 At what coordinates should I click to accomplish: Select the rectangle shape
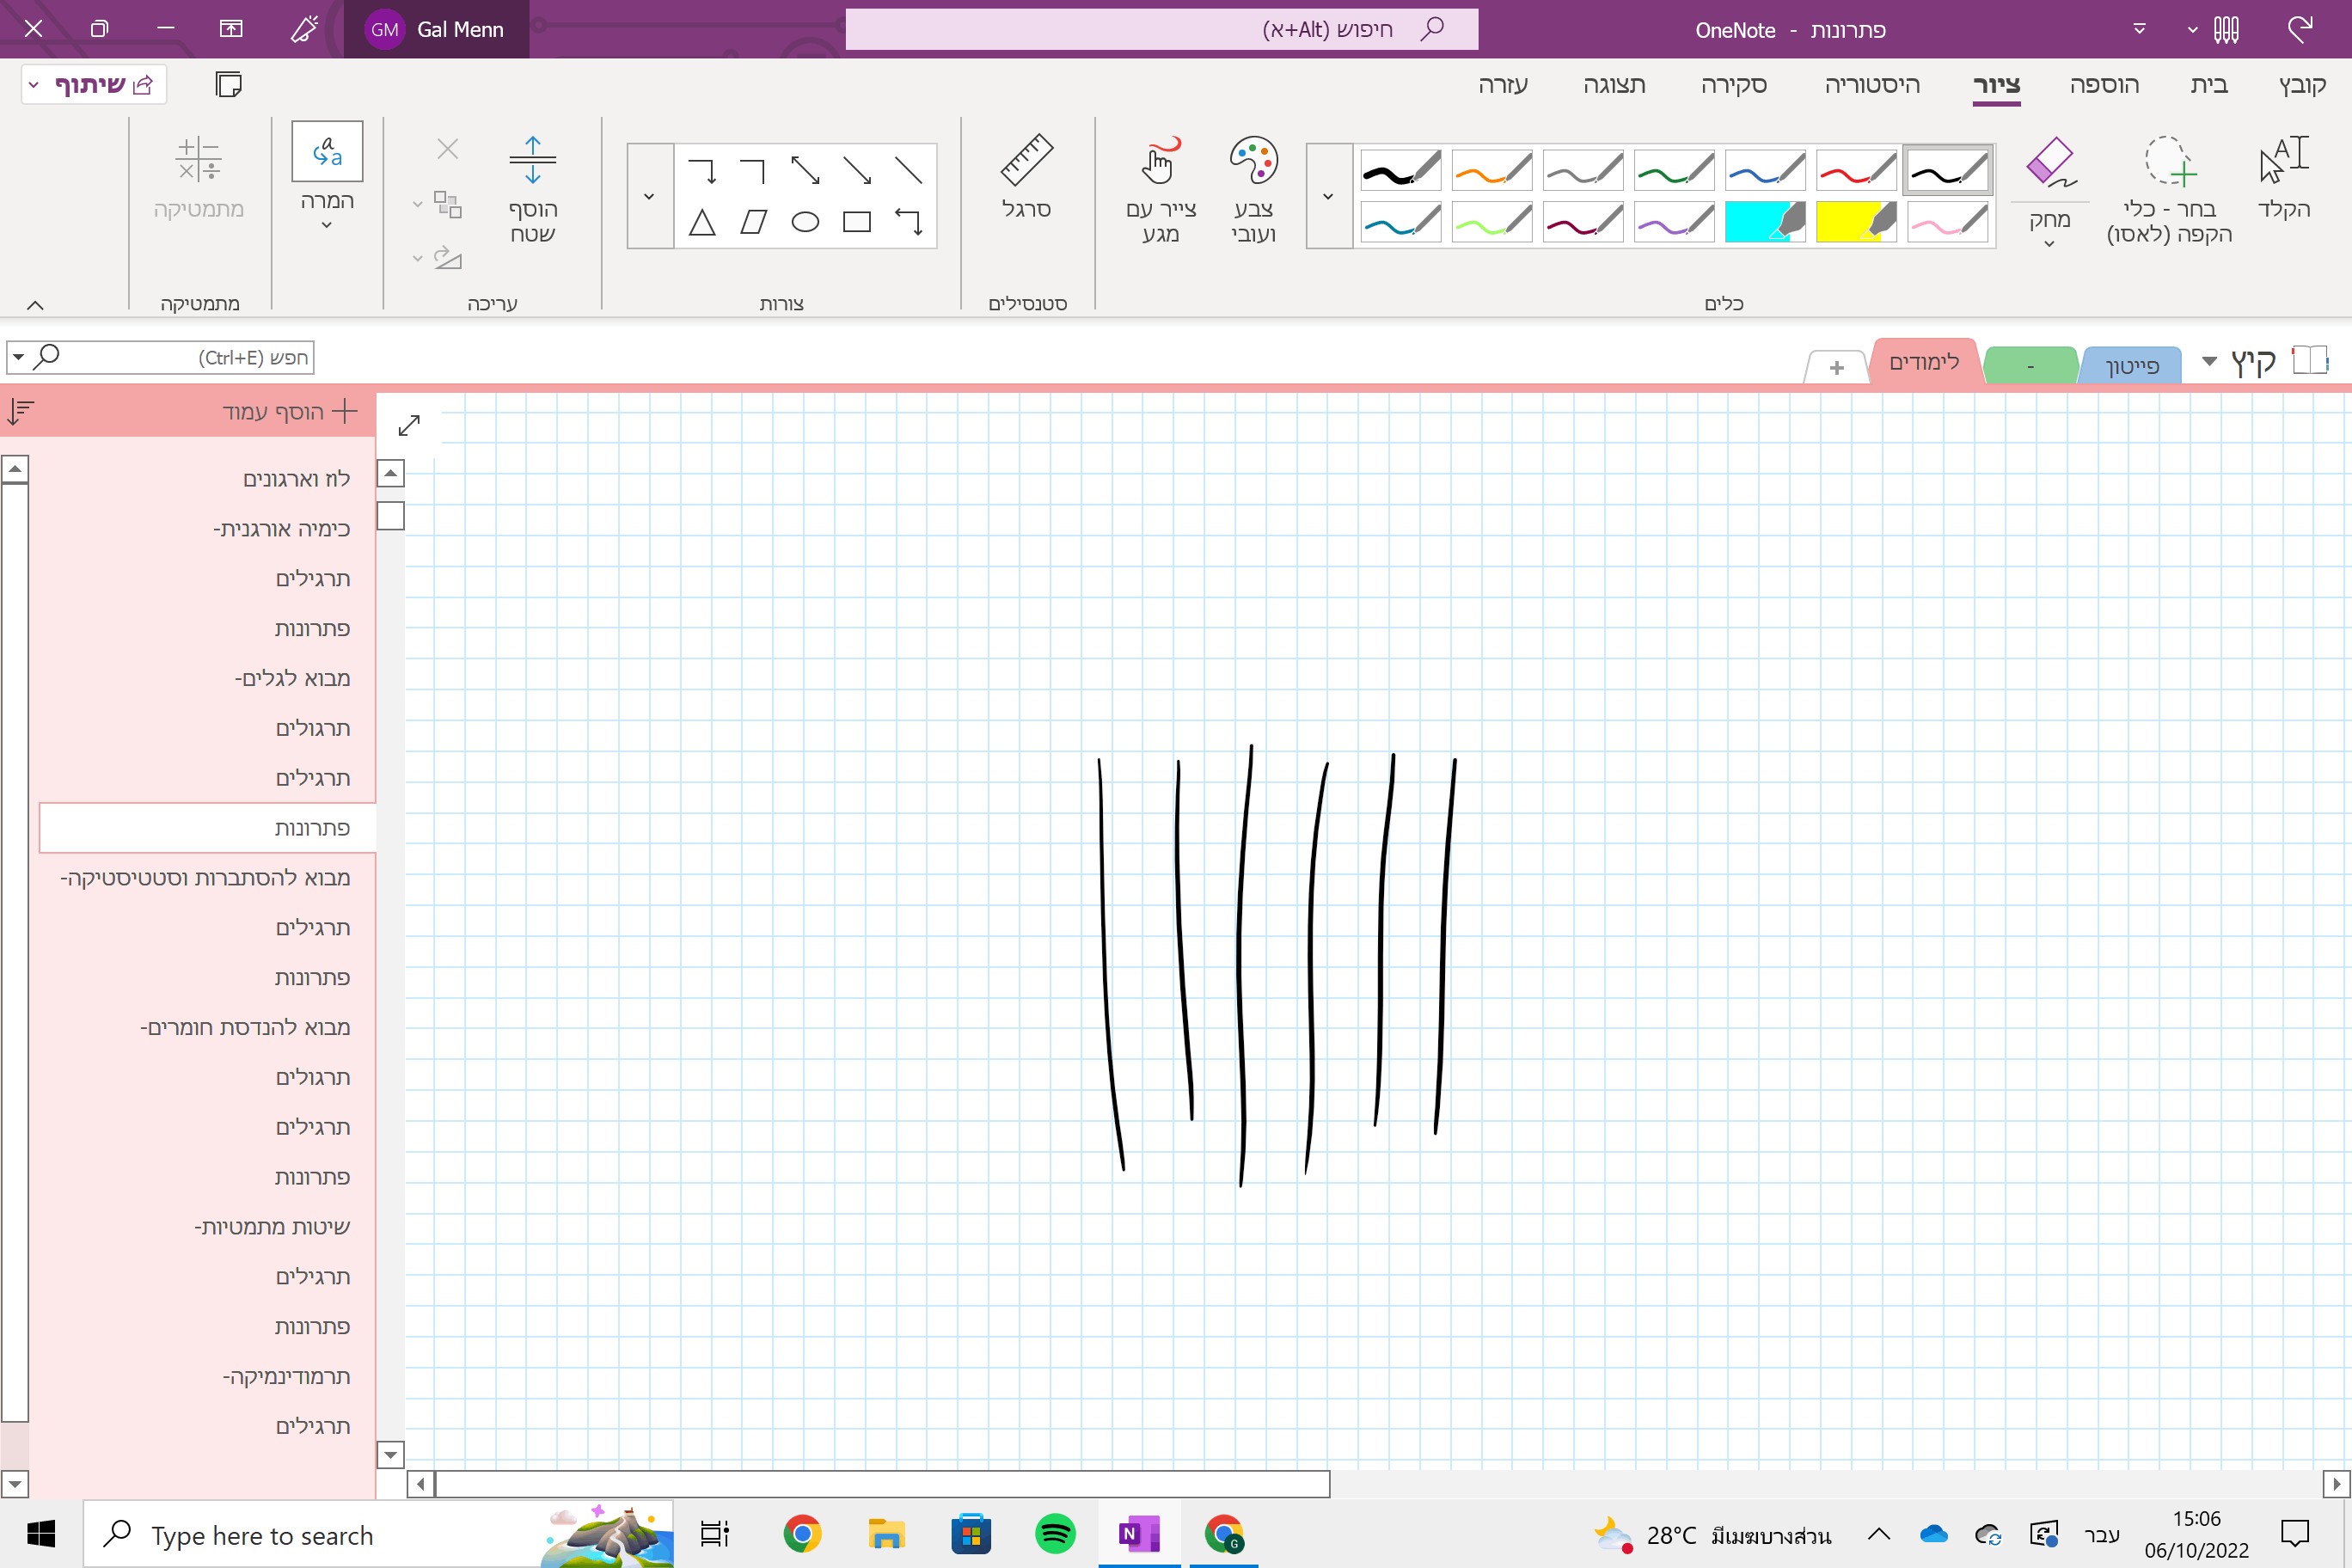pyautogui.click(x=857, y=222)
